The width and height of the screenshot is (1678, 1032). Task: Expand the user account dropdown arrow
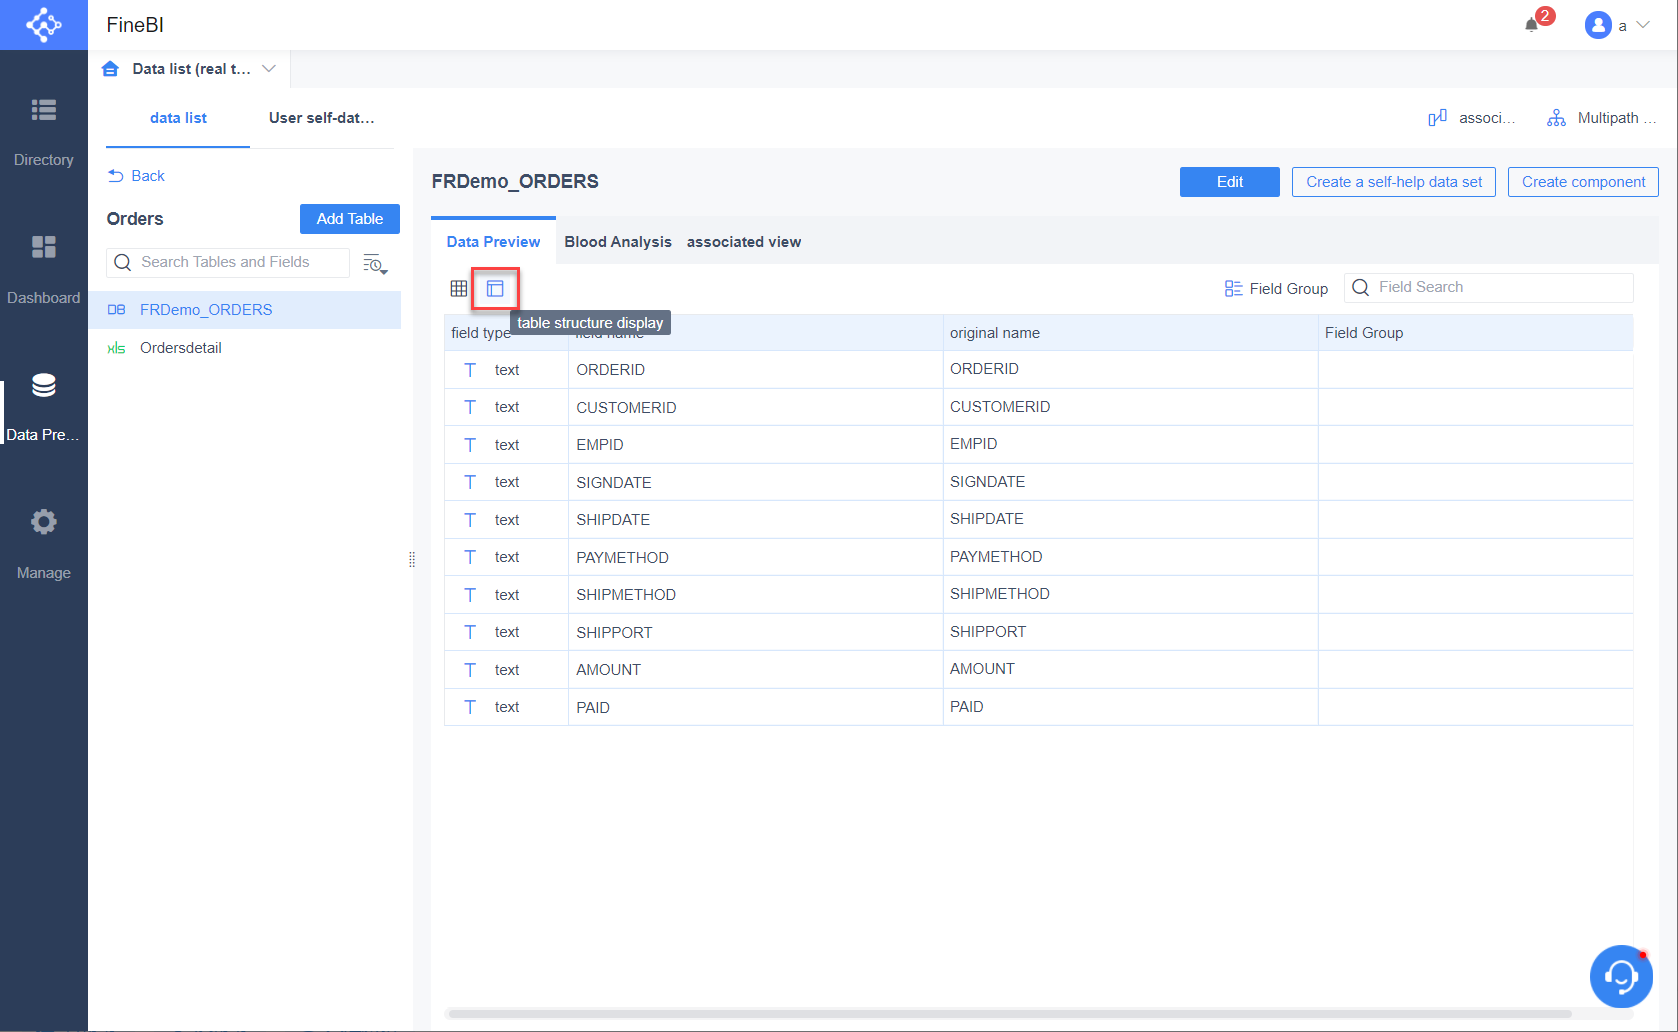point(1643,25)
